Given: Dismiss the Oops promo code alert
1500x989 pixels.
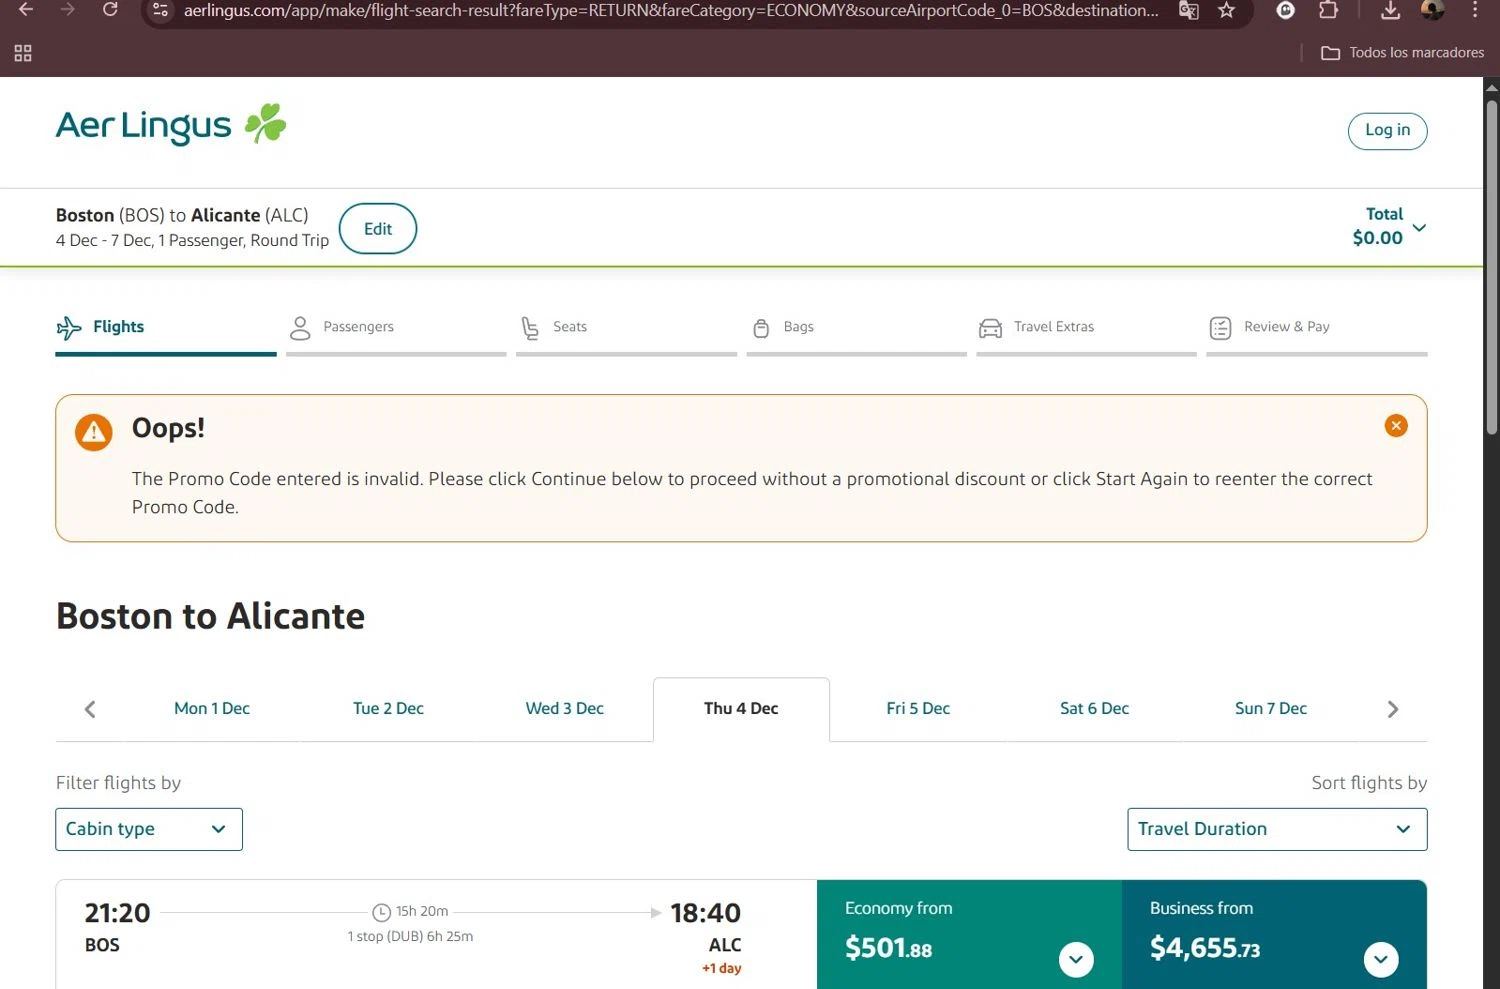Looking at the screenshot, I should (1396, 426).
